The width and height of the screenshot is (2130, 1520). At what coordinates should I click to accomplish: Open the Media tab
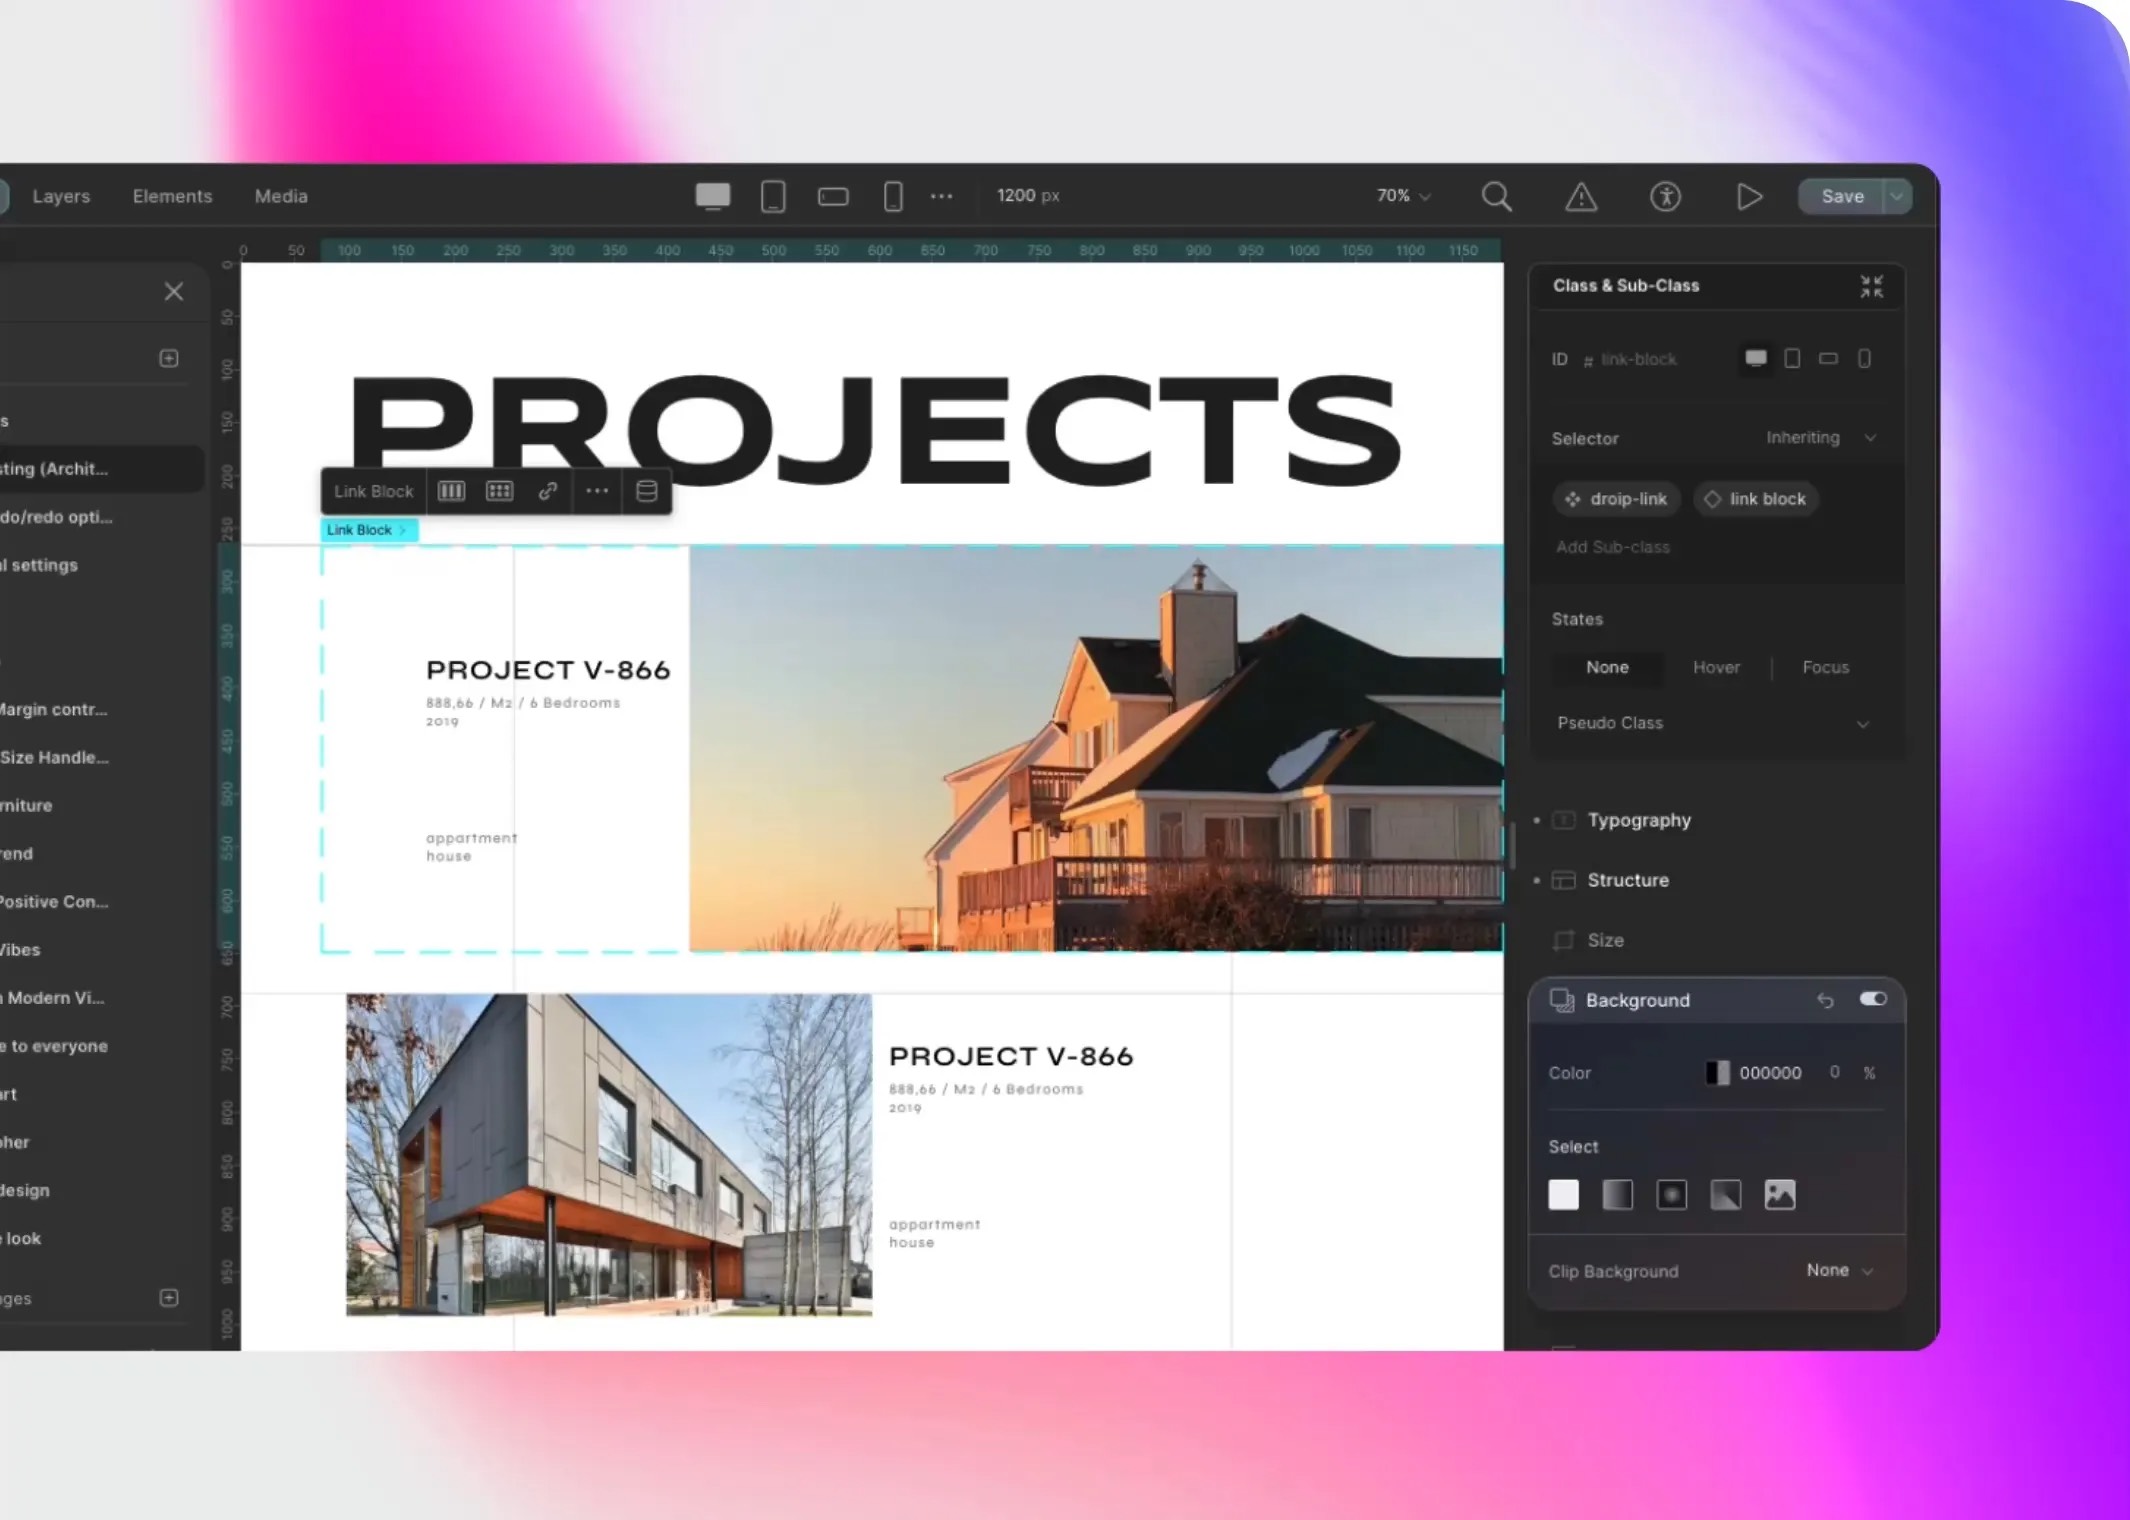281,196
